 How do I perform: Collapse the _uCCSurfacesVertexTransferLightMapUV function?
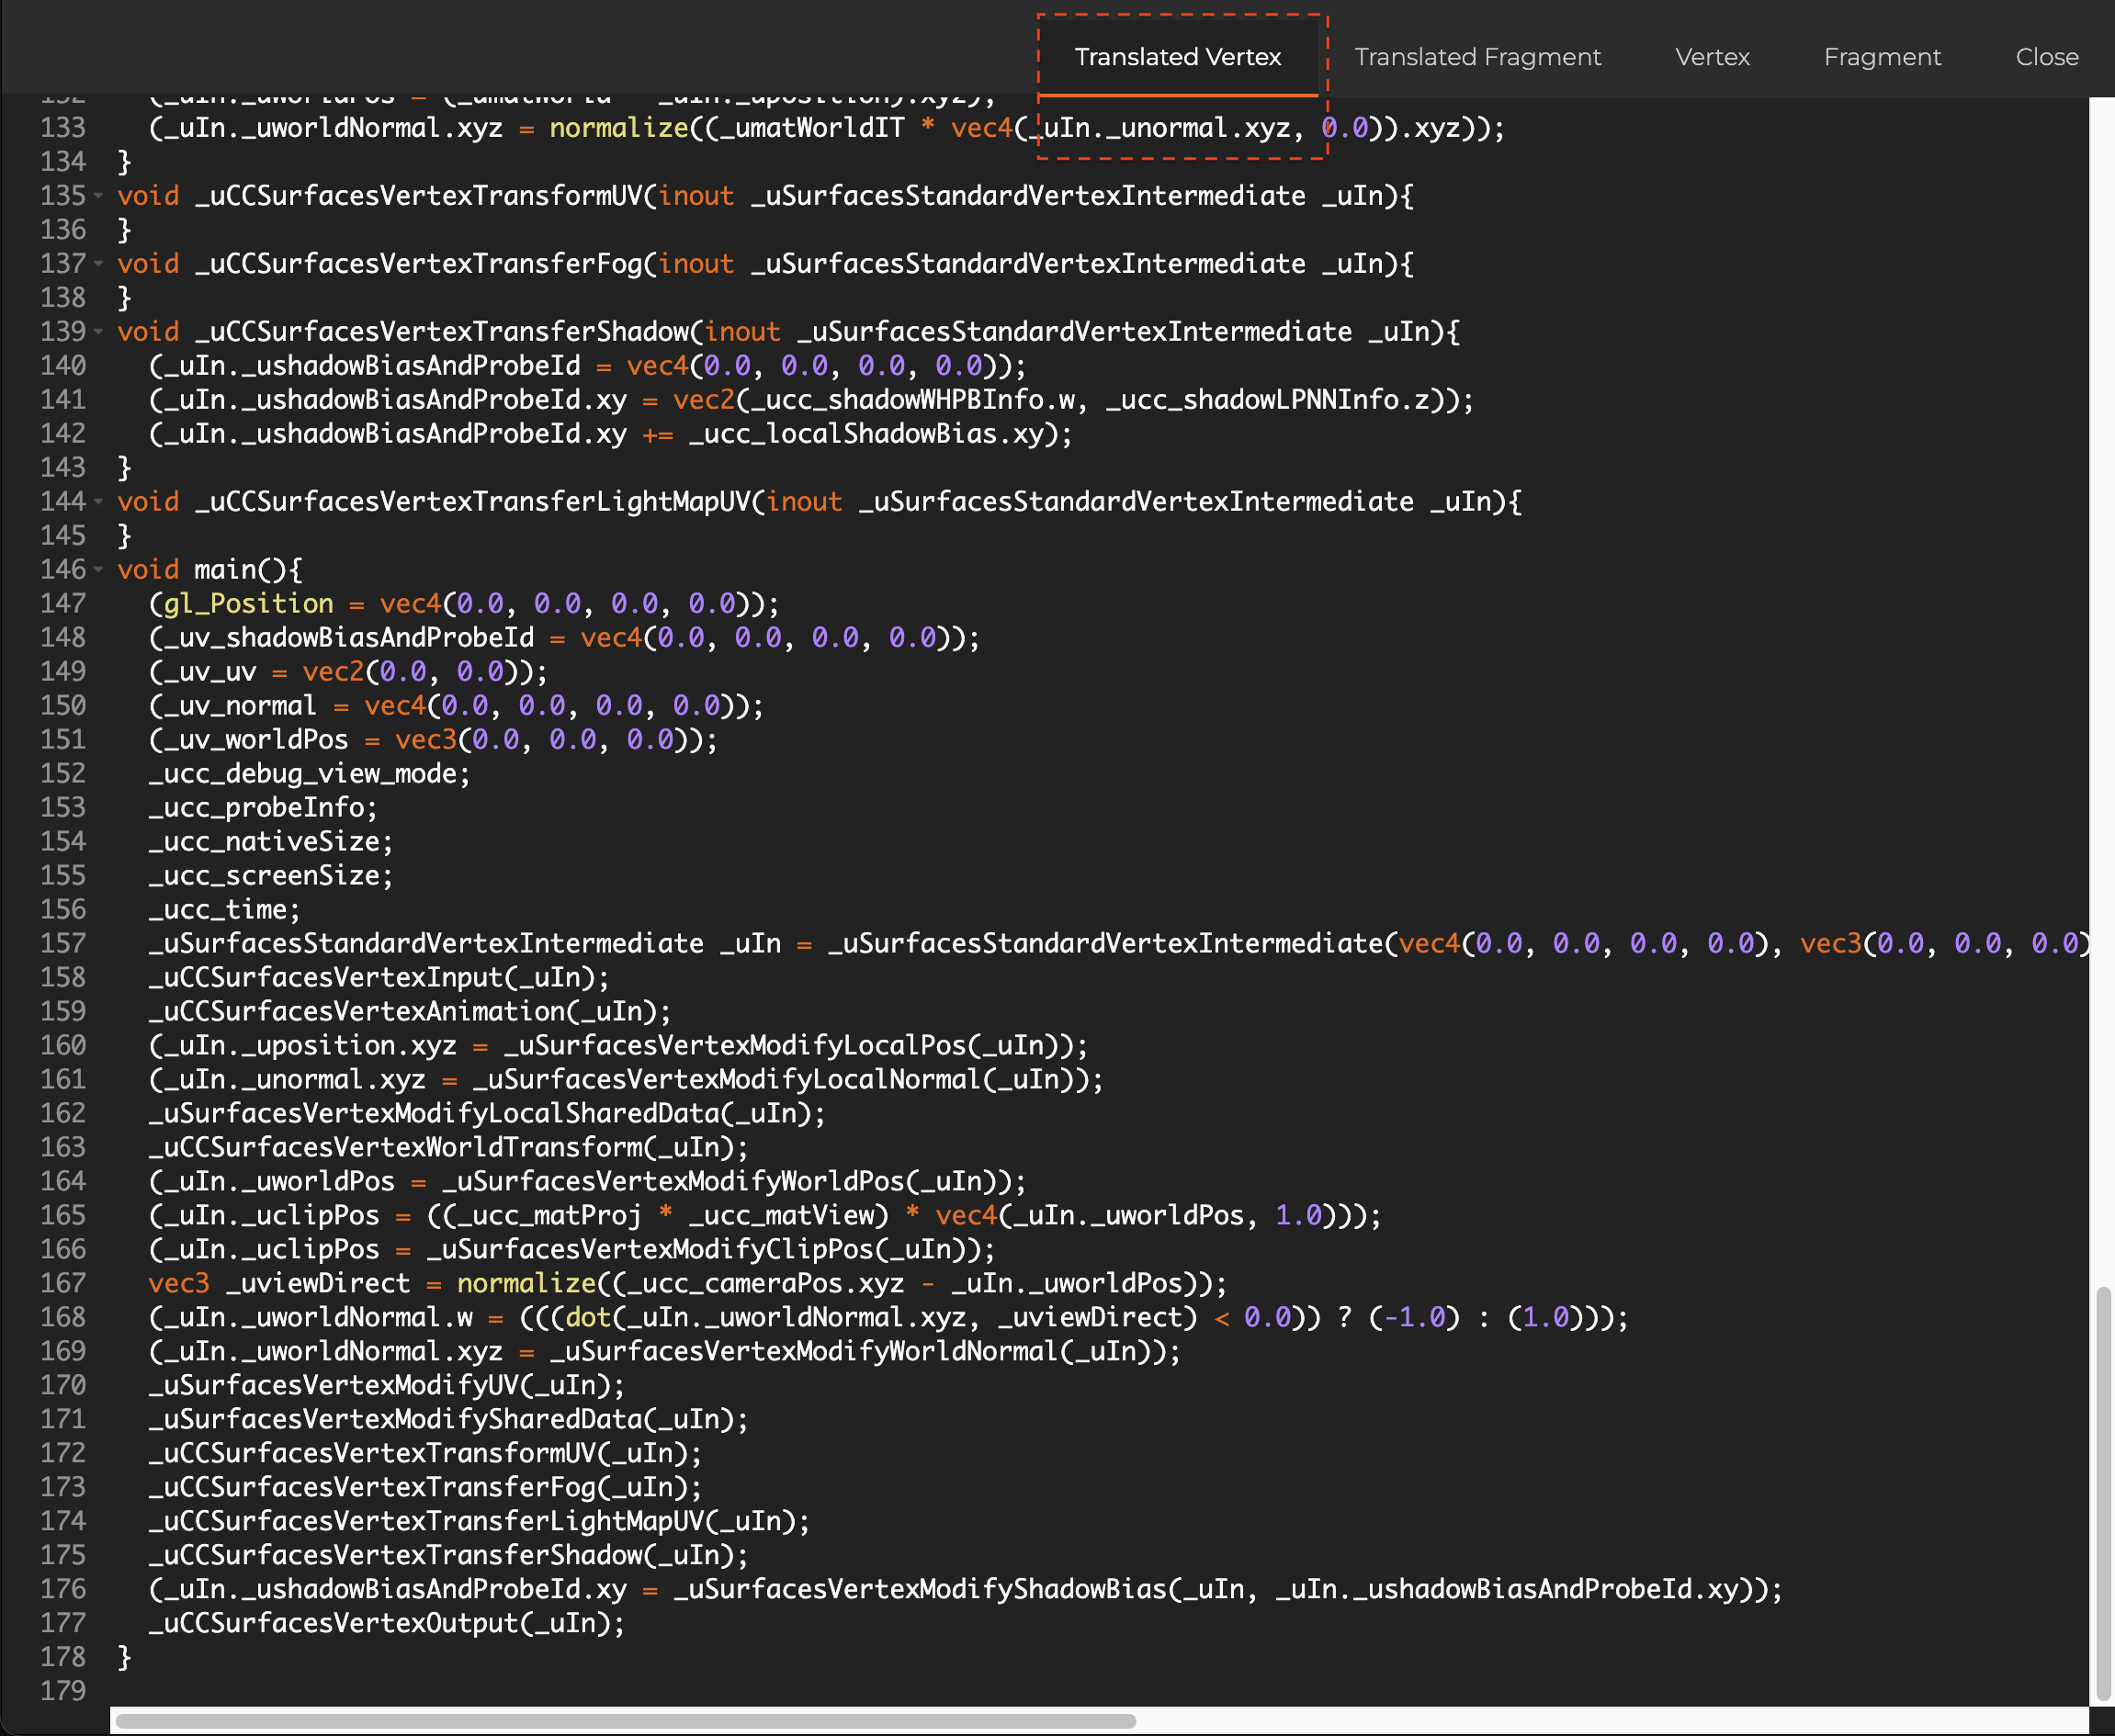pos(98,501)
